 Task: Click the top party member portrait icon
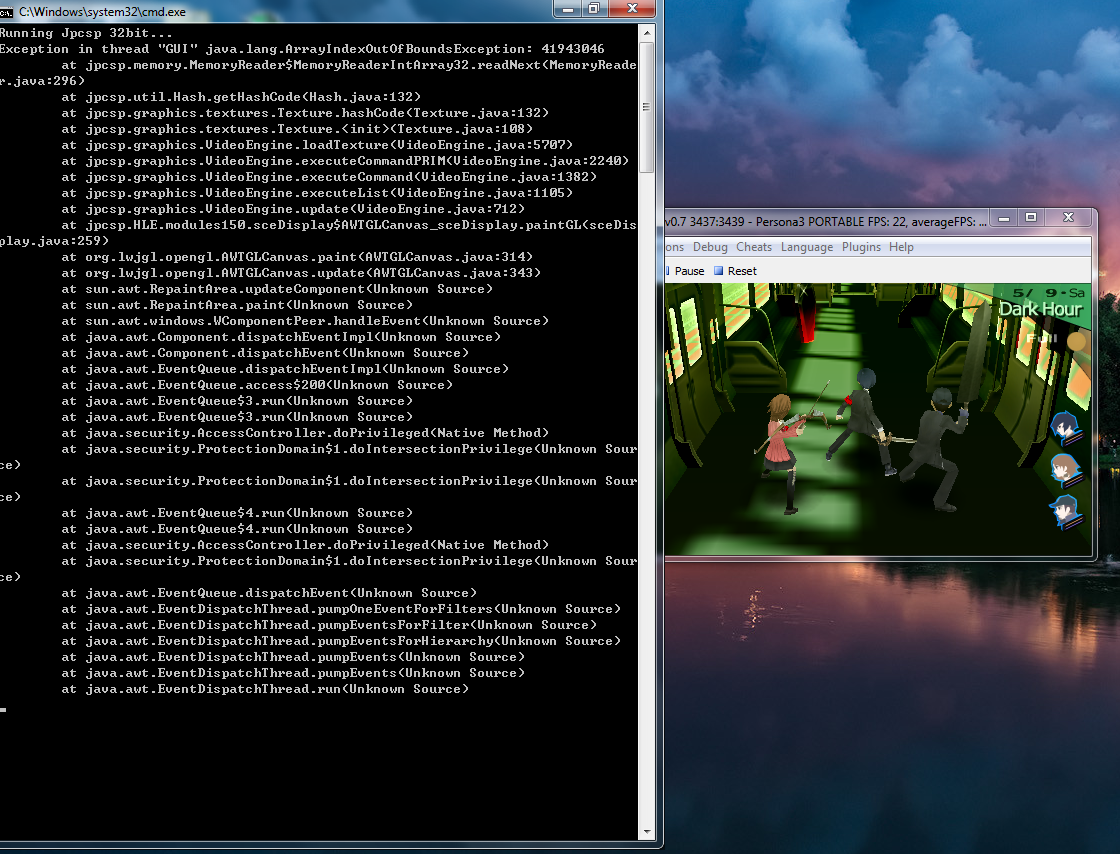[1066, 428]
